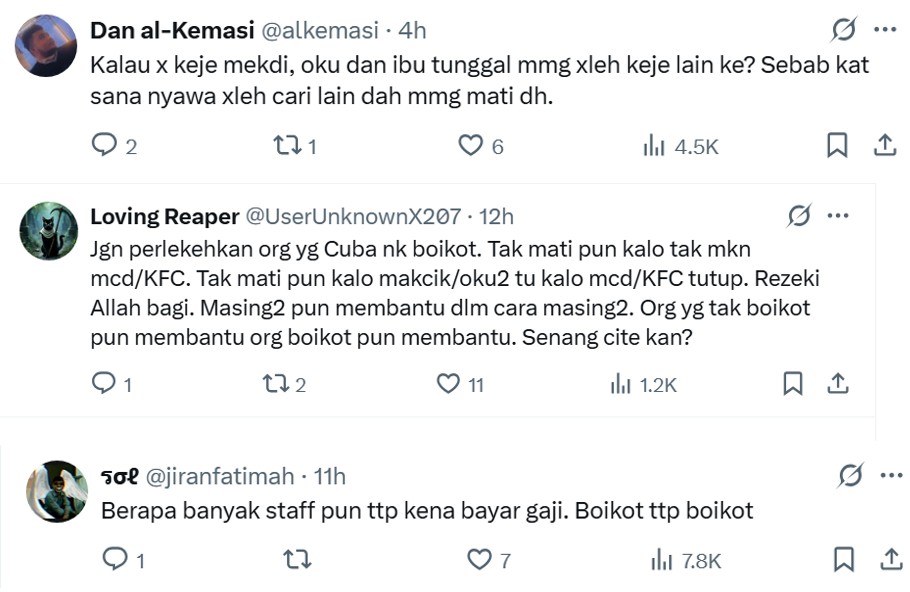The image size is (910, 592).
Task: Reply to Dan al-Kemasi's tweet
Action: (x=105, y=146)
